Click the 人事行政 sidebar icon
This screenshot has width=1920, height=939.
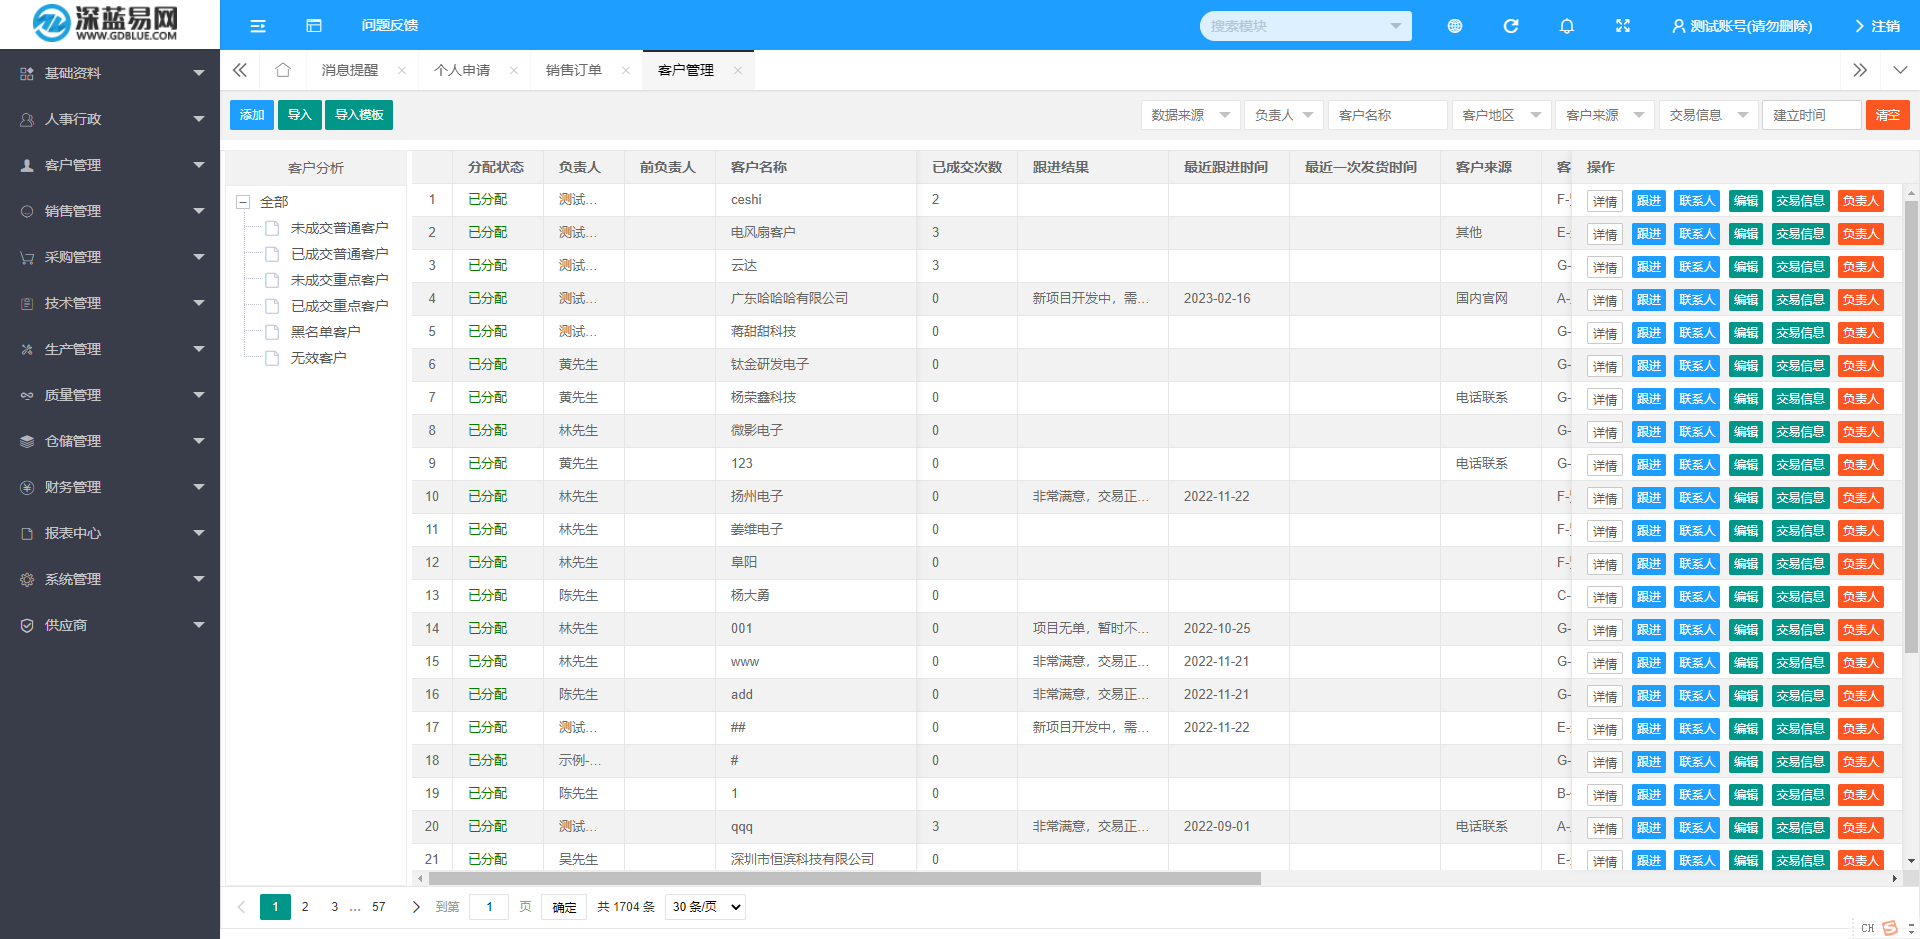pos(27,119)
